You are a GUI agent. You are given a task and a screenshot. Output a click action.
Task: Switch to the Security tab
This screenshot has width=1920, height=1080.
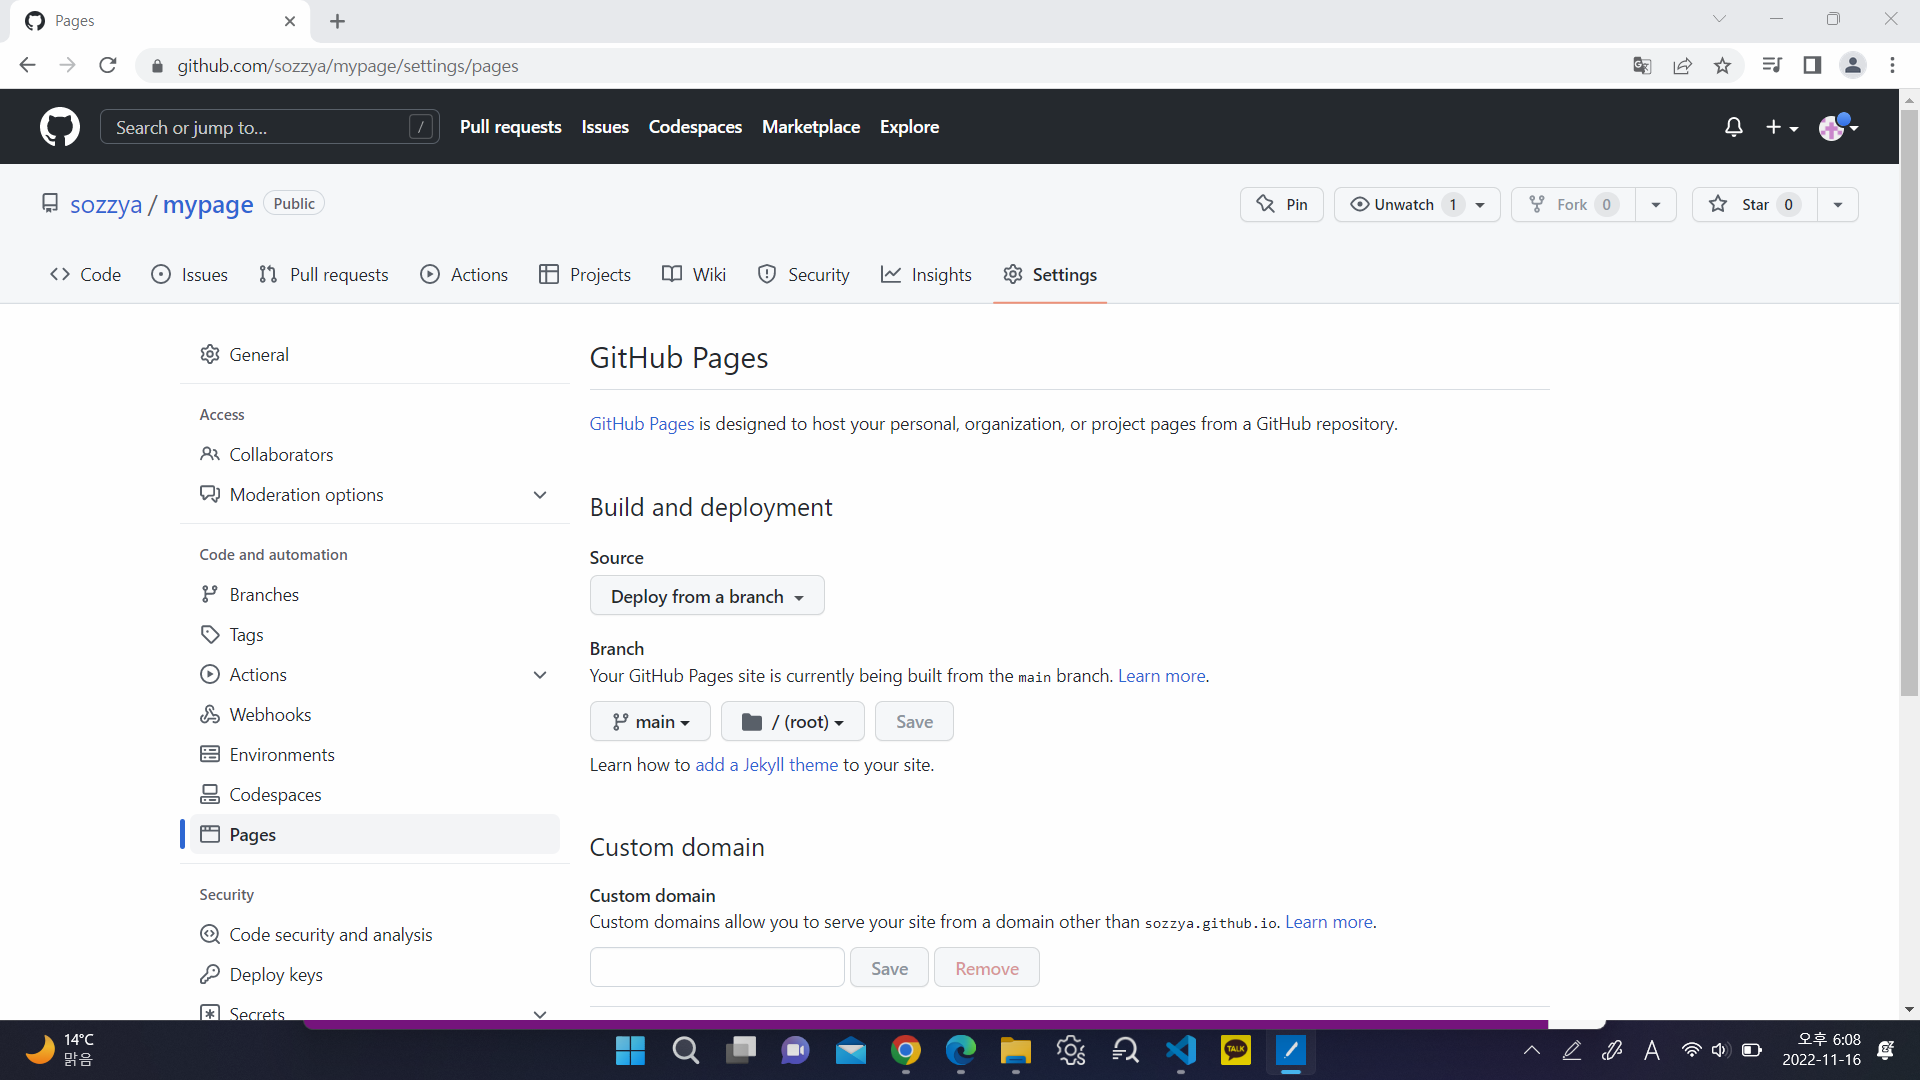tap(804, 275)
